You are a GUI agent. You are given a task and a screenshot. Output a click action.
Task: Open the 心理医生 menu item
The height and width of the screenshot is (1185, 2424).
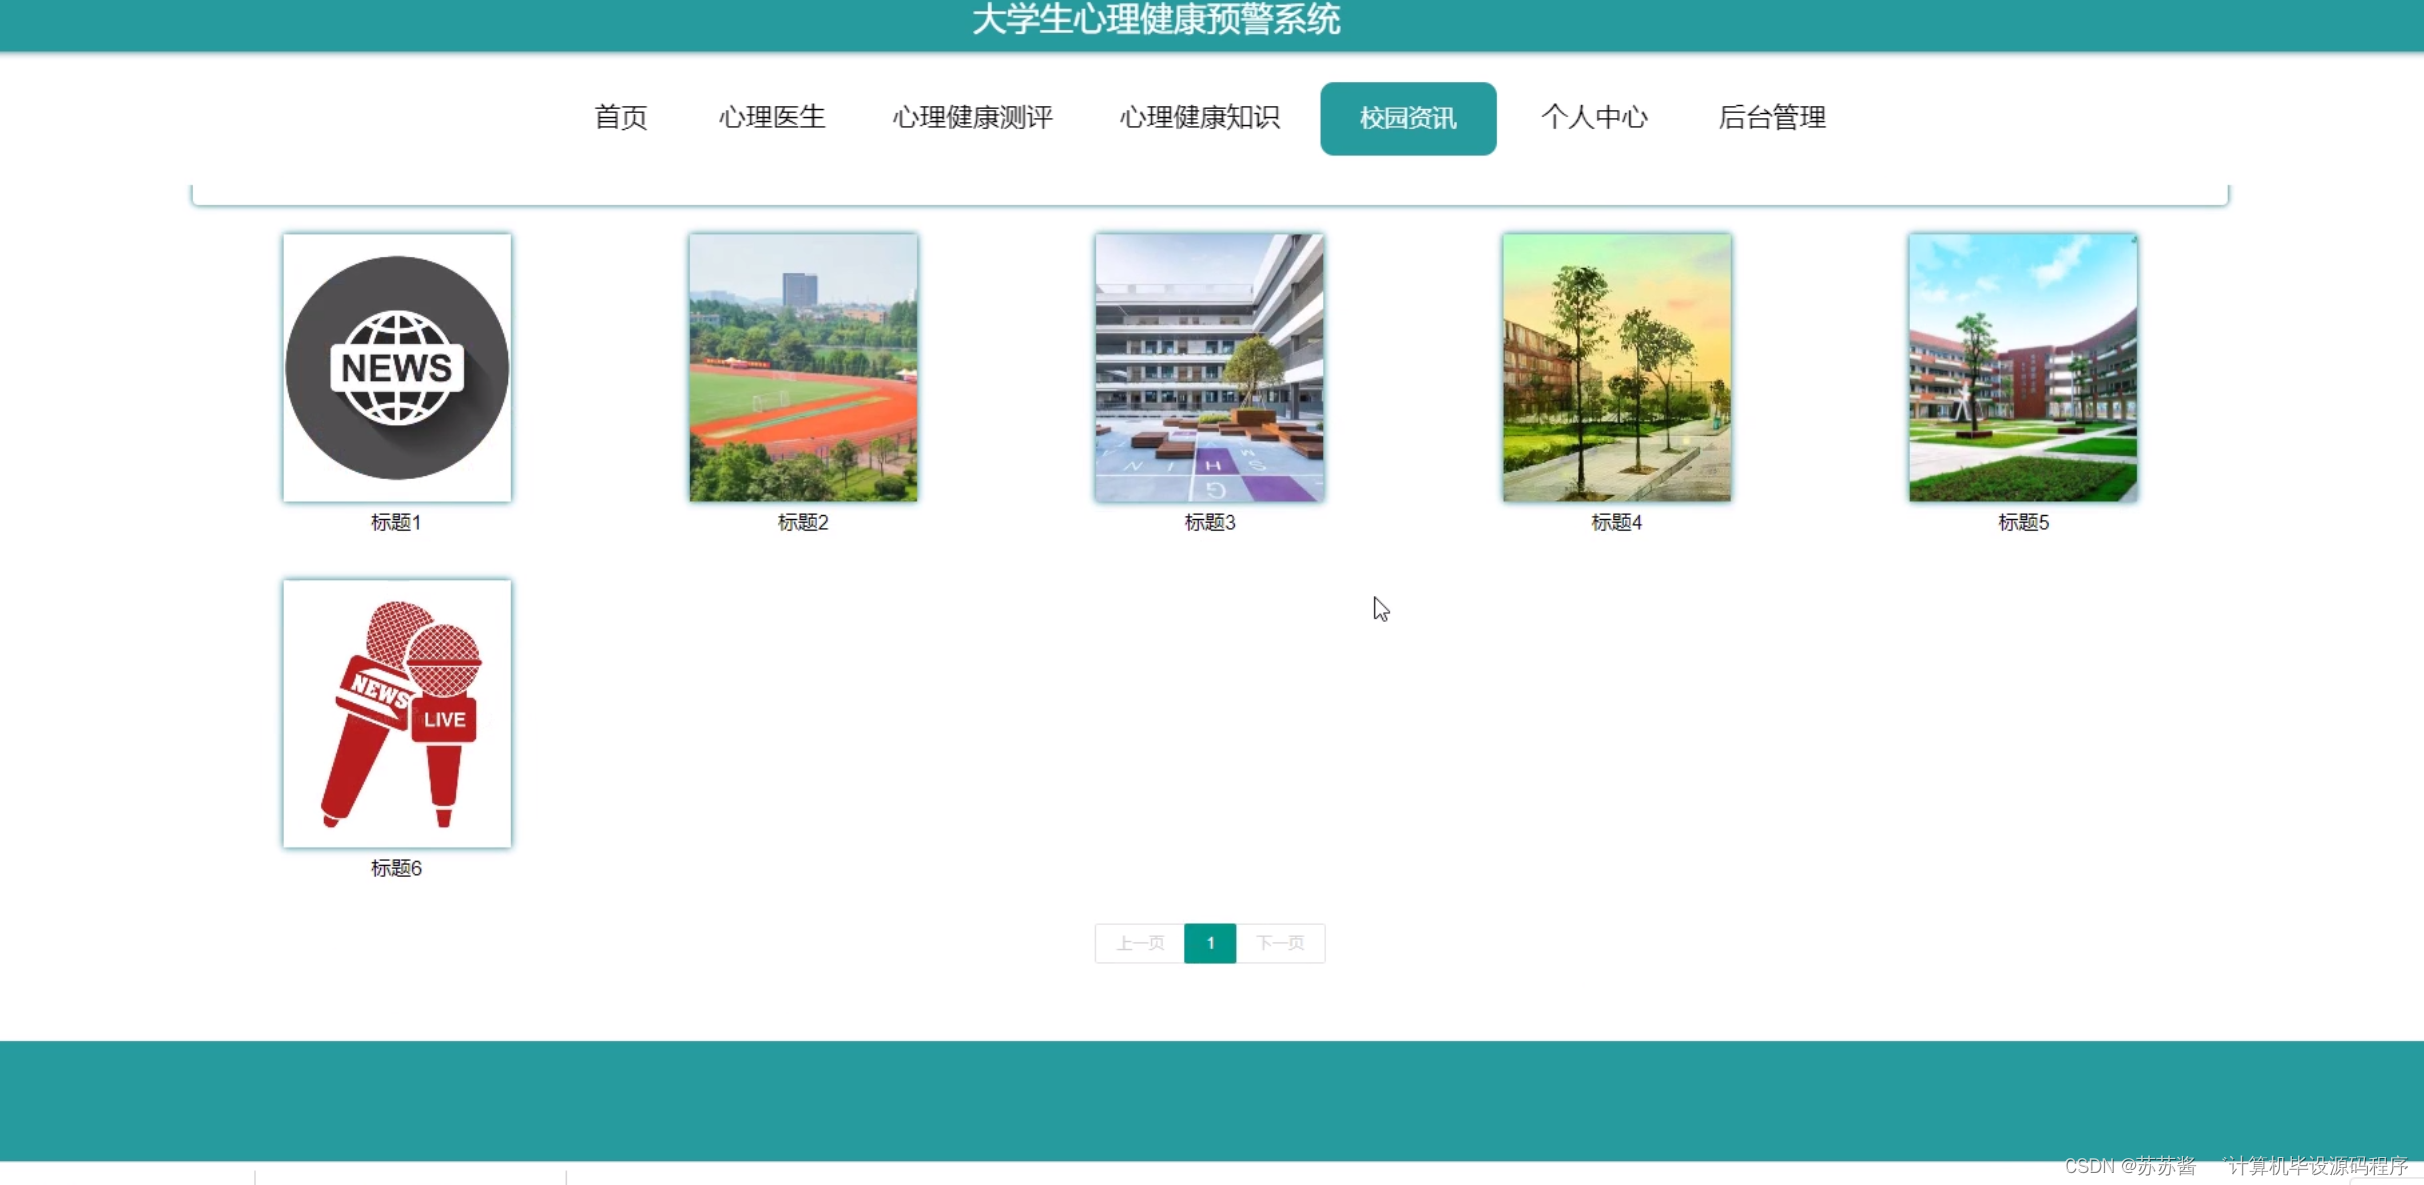771,117
